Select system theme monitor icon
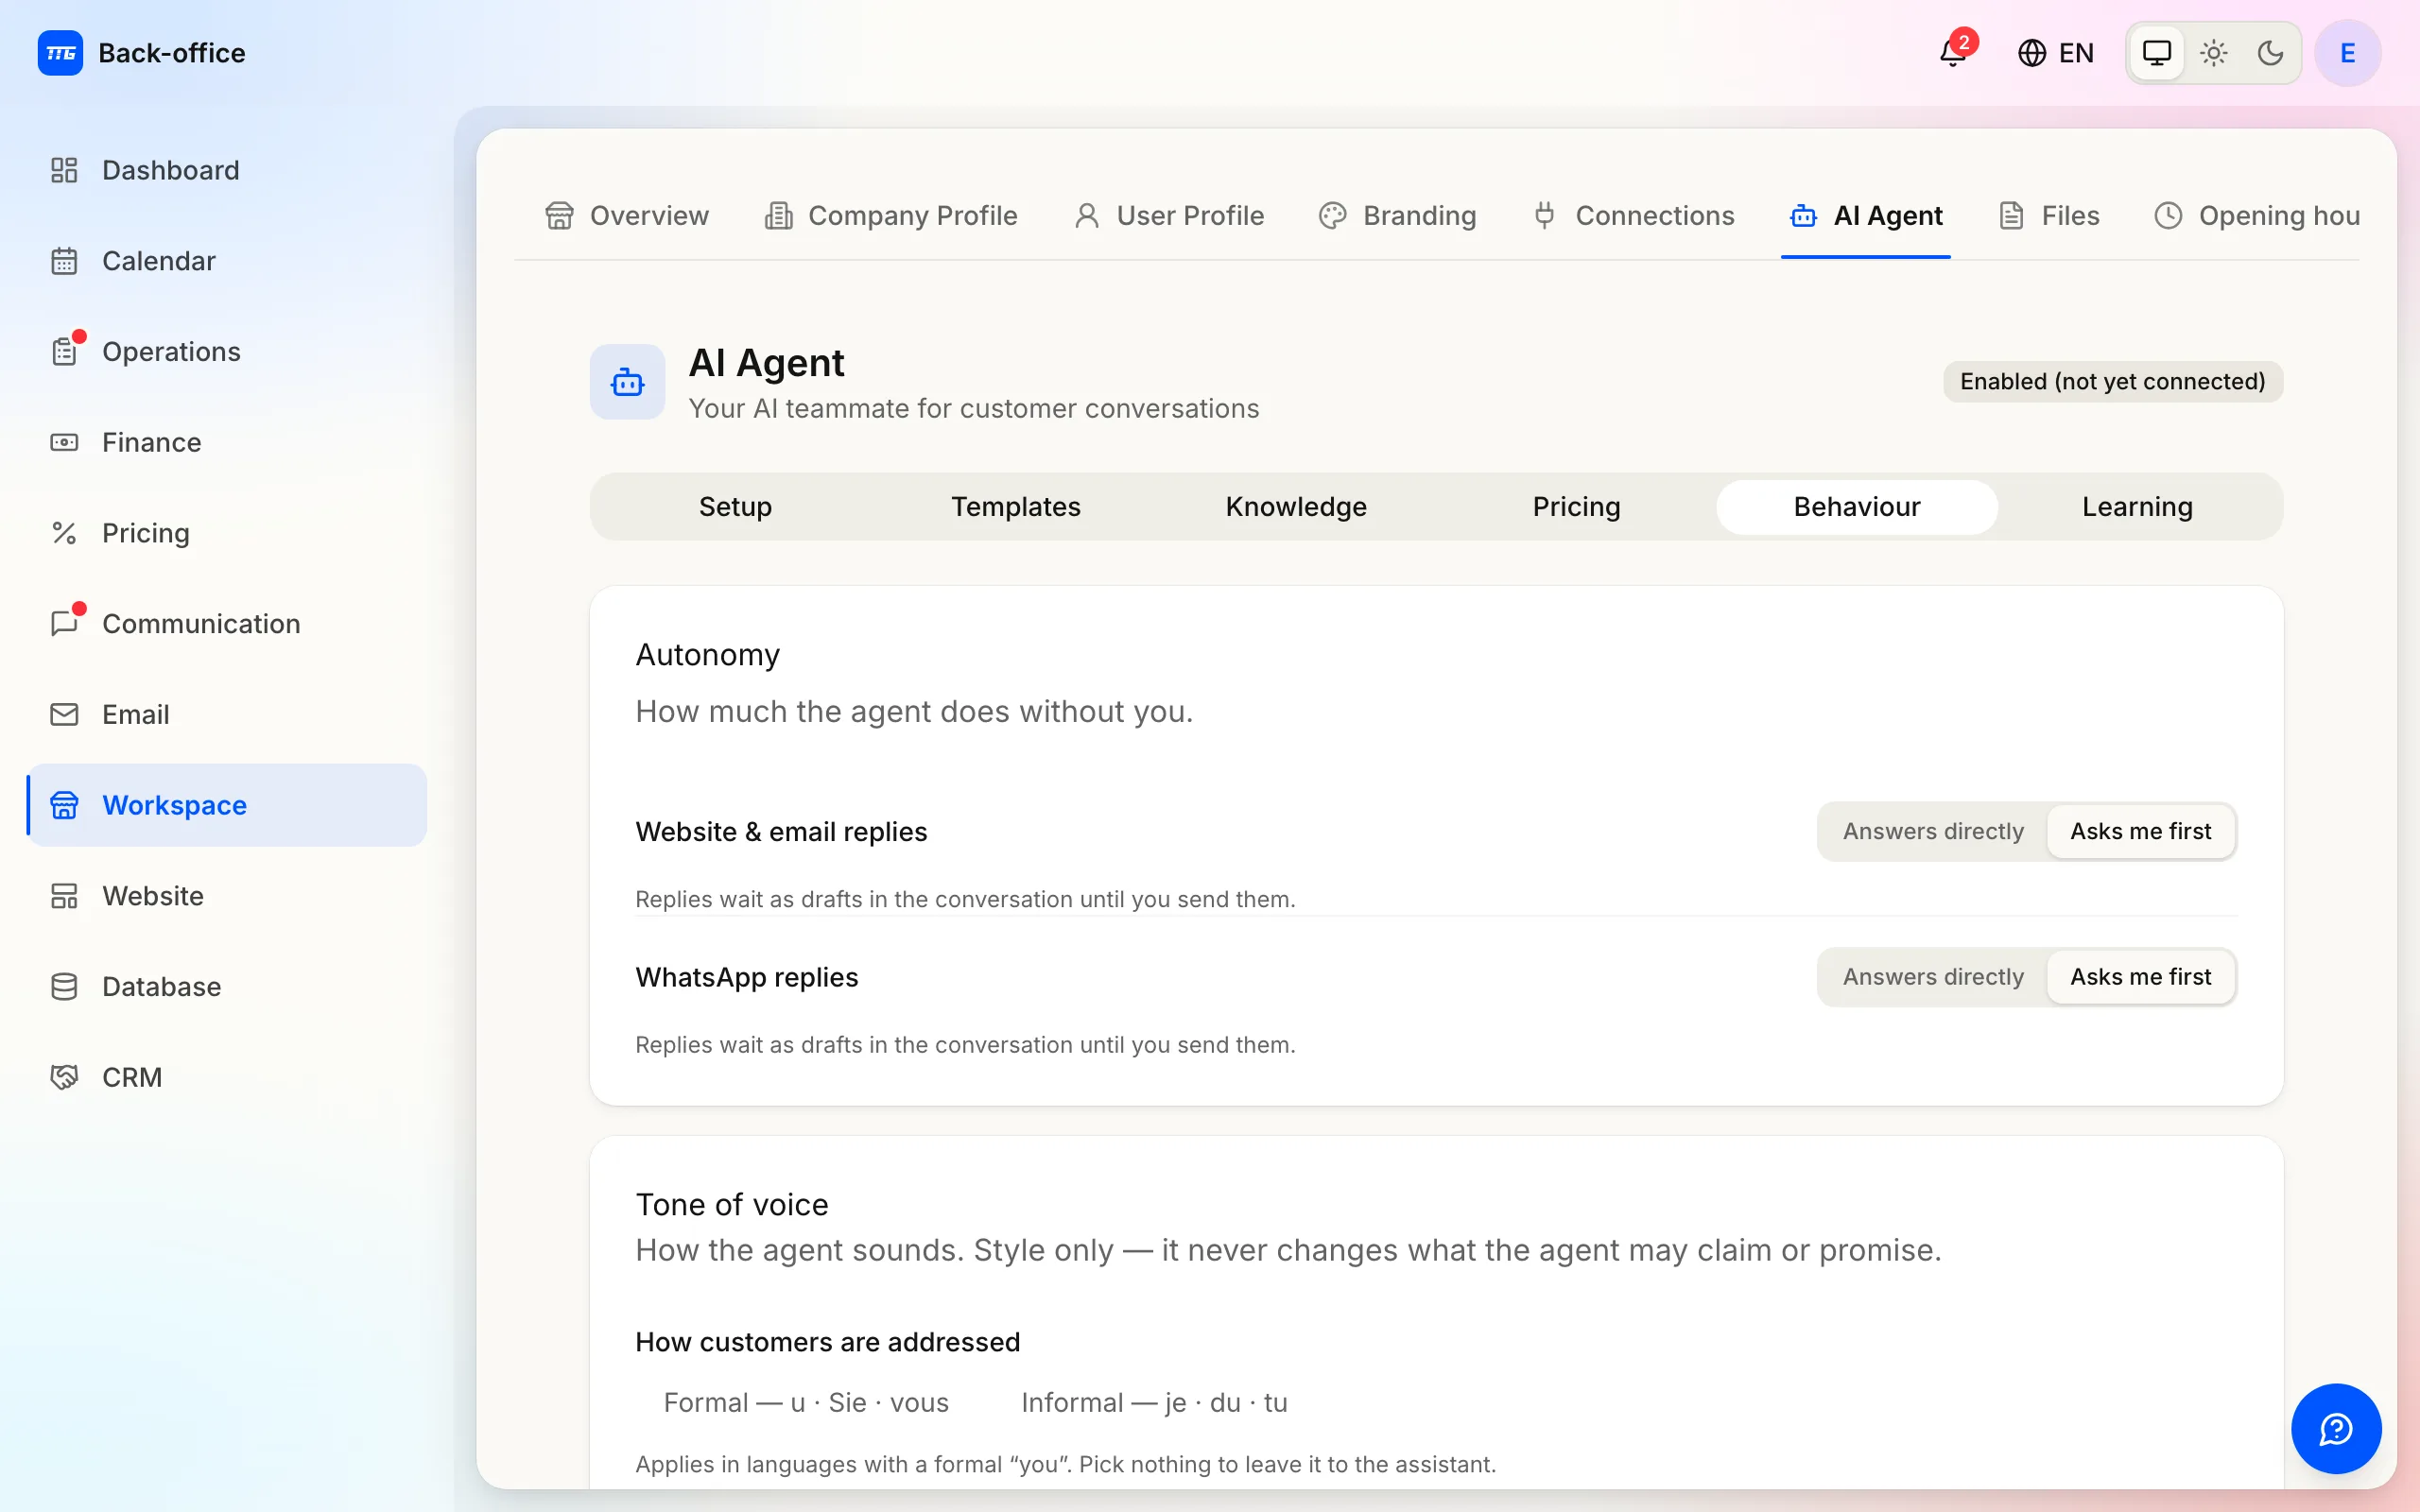 click(x=2157, y=53)
